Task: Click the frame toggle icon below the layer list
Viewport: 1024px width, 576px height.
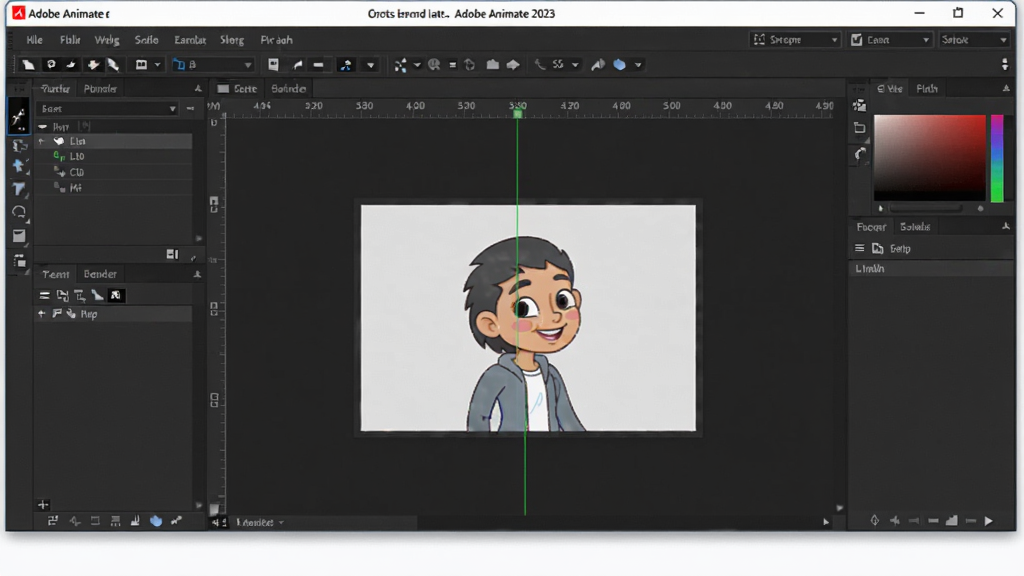Action: coord(172,254)
